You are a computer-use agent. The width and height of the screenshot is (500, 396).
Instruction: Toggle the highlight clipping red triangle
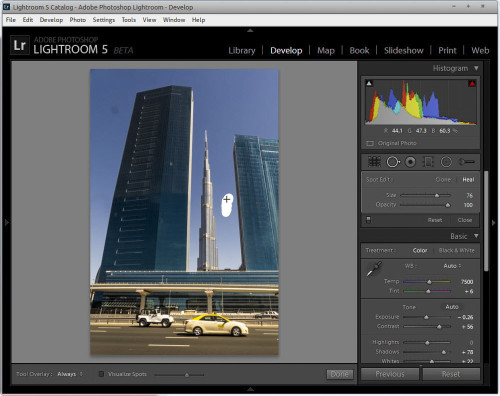pos(472,83)
